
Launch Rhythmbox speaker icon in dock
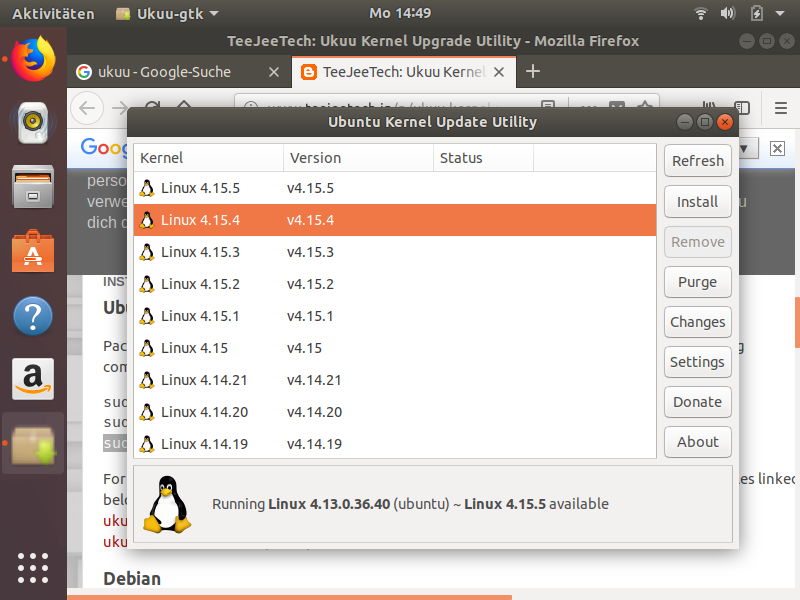(x=33, y=122)
